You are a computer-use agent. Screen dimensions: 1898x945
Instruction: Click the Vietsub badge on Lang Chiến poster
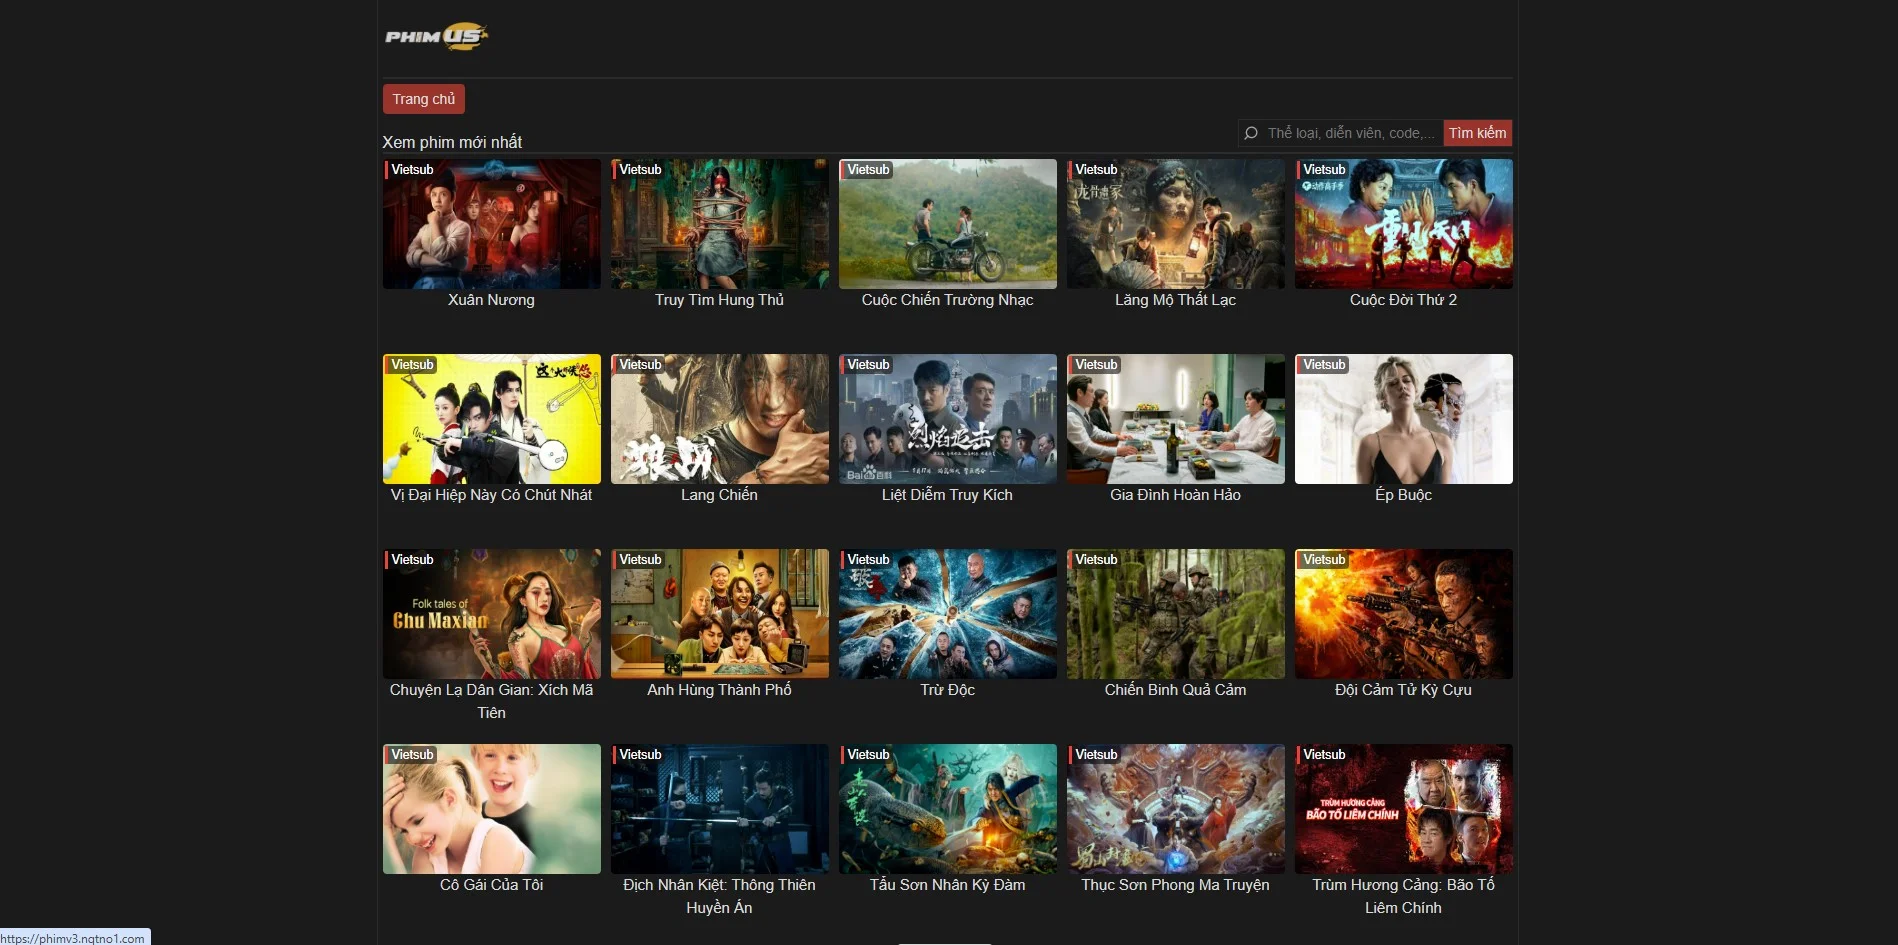point(639,364)
